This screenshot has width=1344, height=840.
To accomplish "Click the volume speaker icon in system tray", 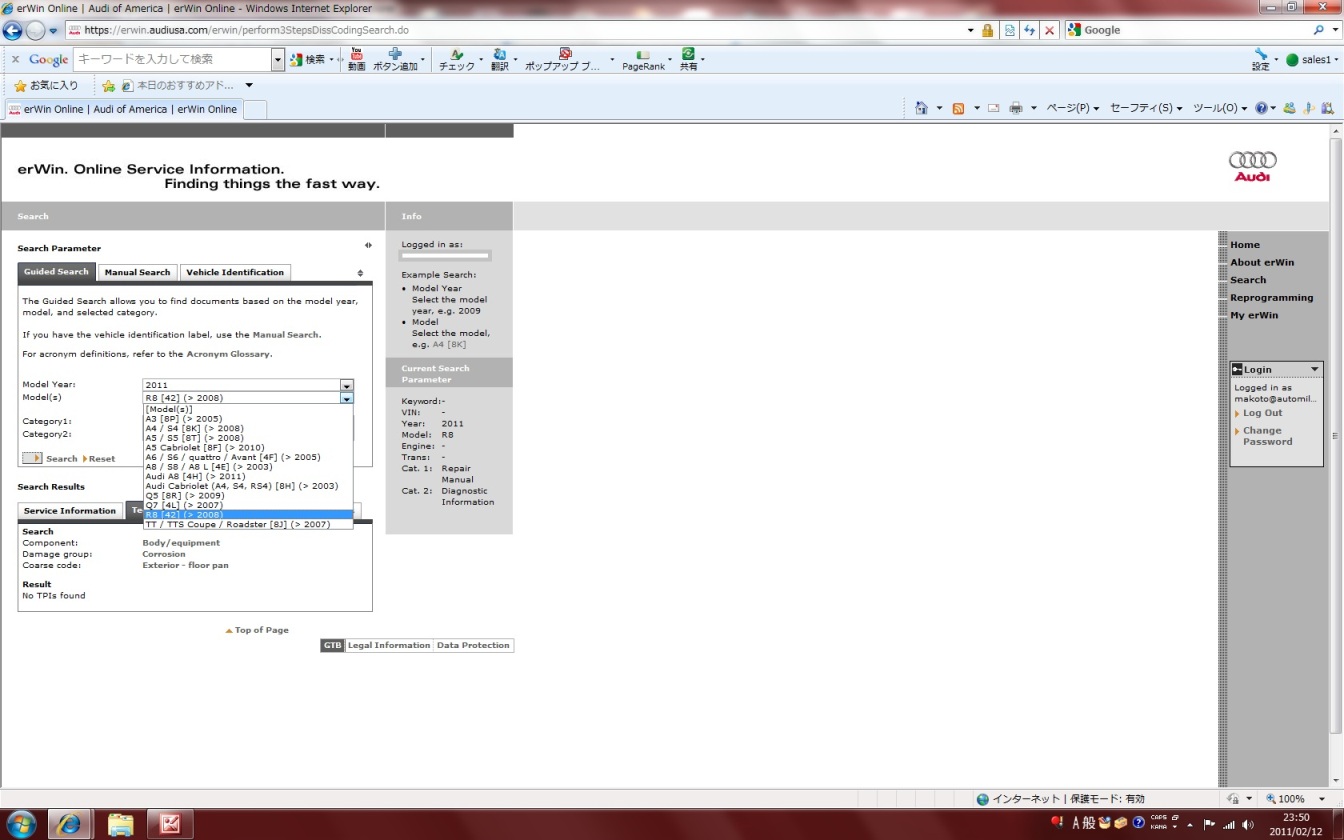I will [1248, 824].
